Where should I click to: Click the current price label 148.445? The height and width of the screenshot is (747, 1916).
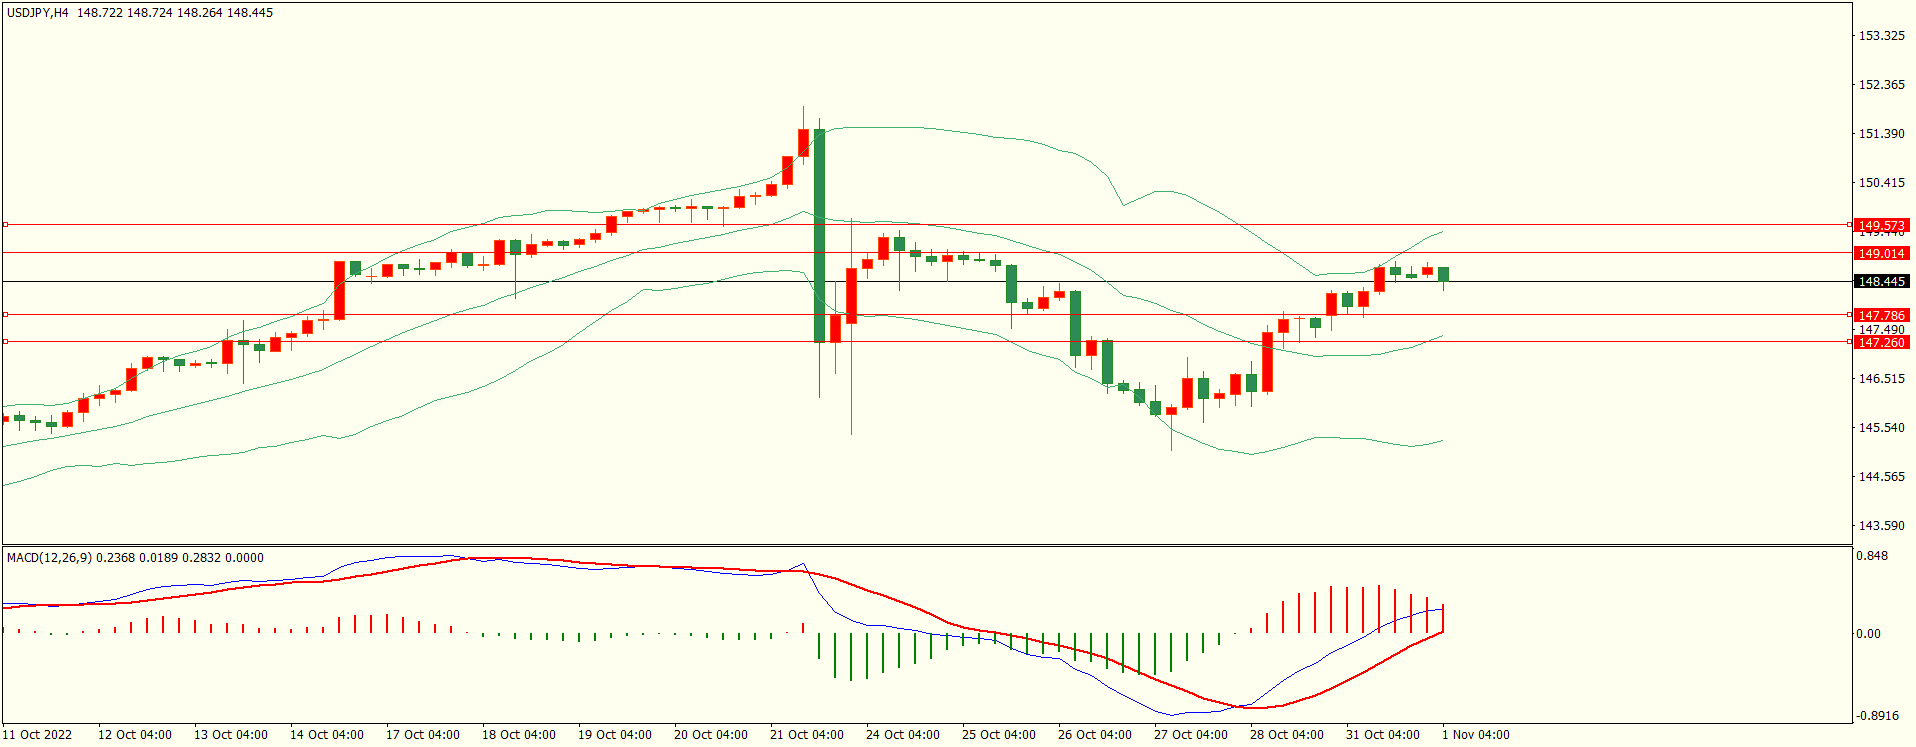1881,281
